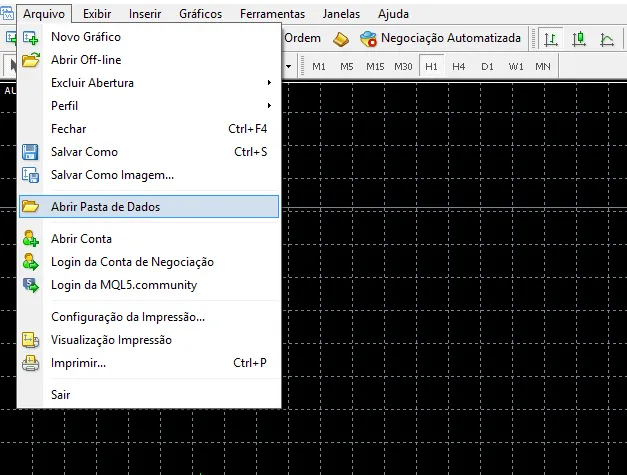Image resolution: width=627 pixels, height=475 pixels.
Task: Click the Imprimir printer icon
Action: pos(30,363)
